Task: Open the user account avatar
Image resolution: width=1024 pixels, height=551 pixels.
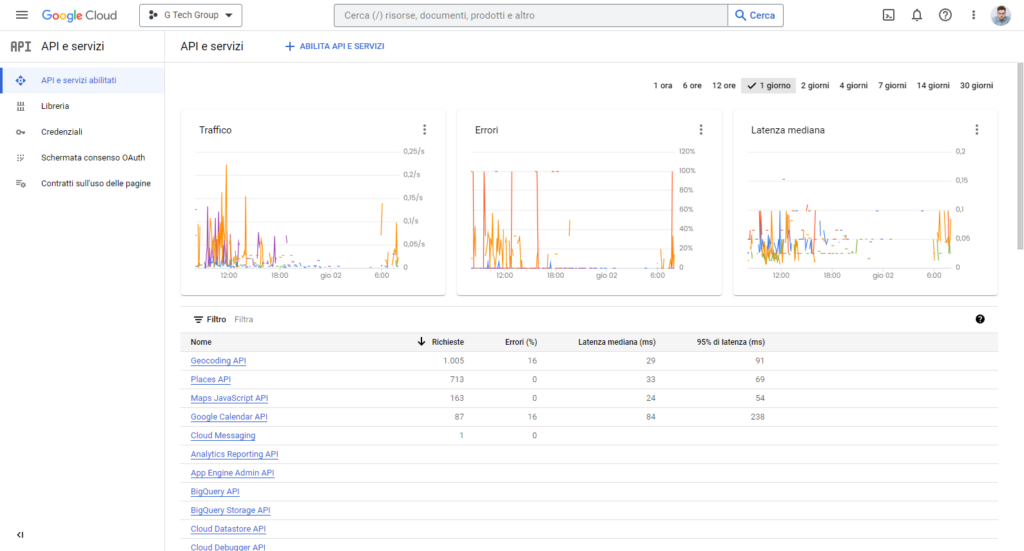Action: [x=1000, y=15]
